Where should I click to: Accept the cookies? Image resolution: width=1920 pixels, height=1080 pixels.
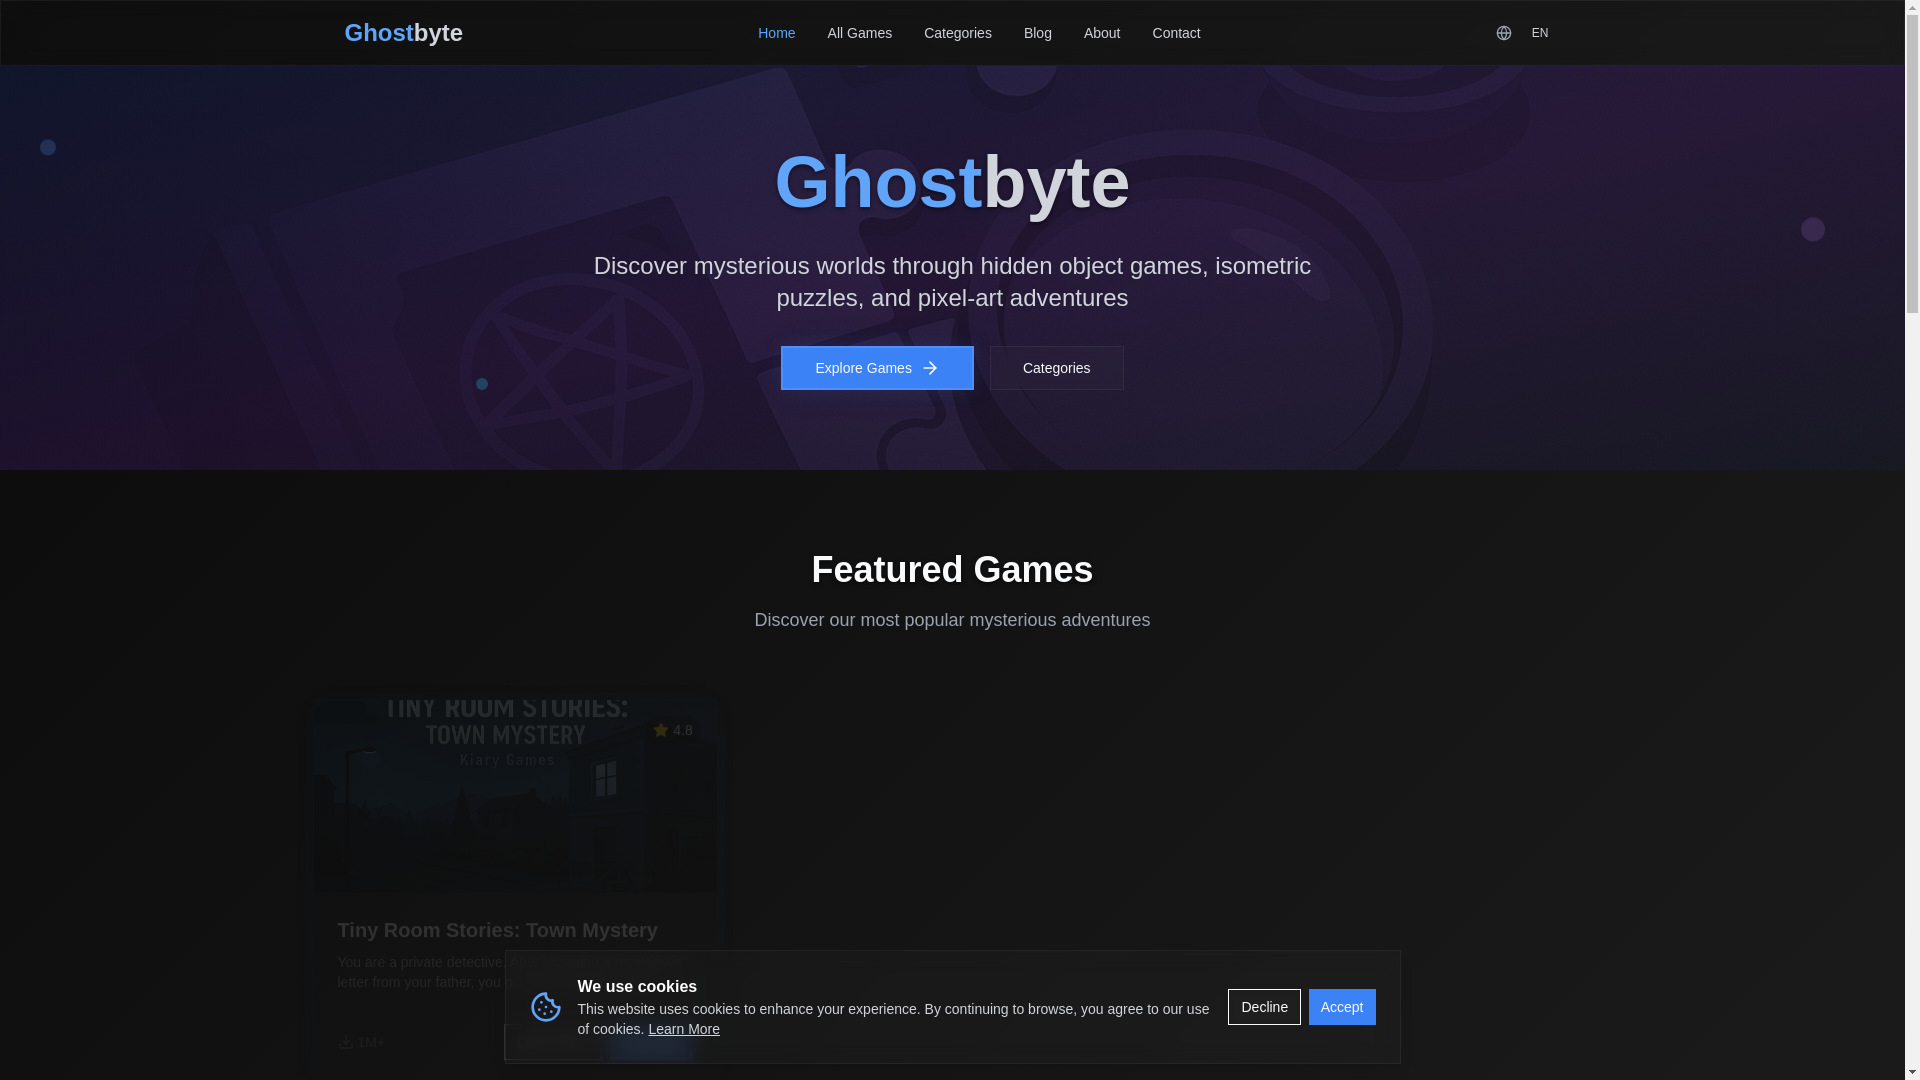(x=1342, y=1007)
